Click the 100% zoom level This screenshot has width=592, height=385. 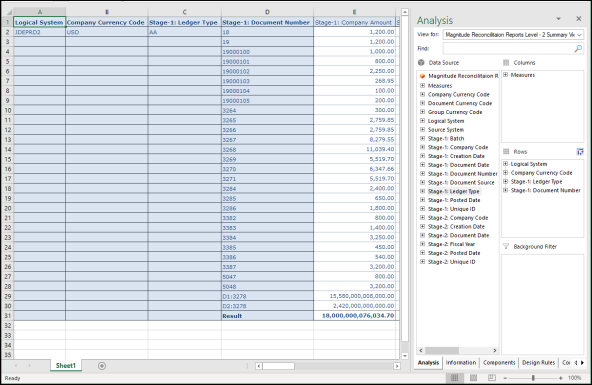click(575, 378)
